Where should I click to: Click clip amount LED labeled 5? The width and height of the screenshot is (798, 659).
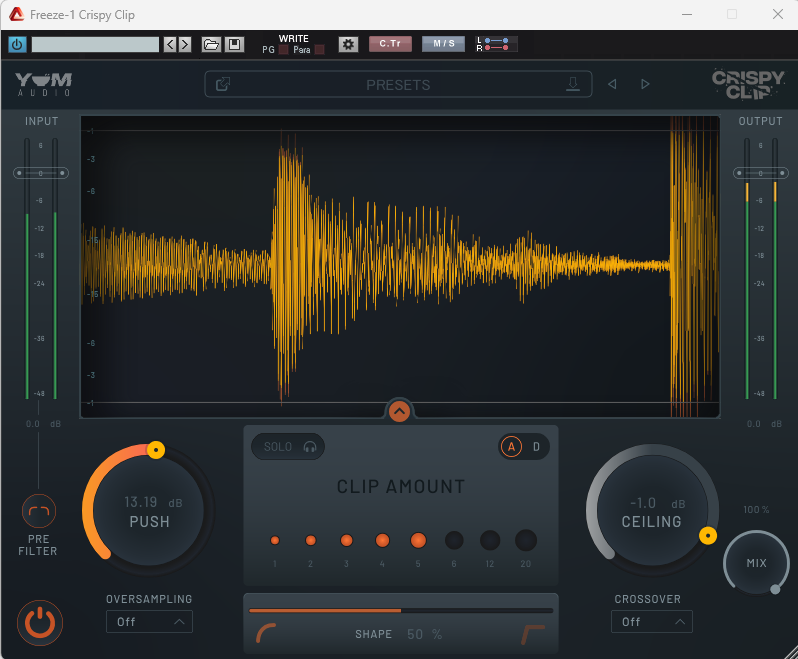(418, 540)
